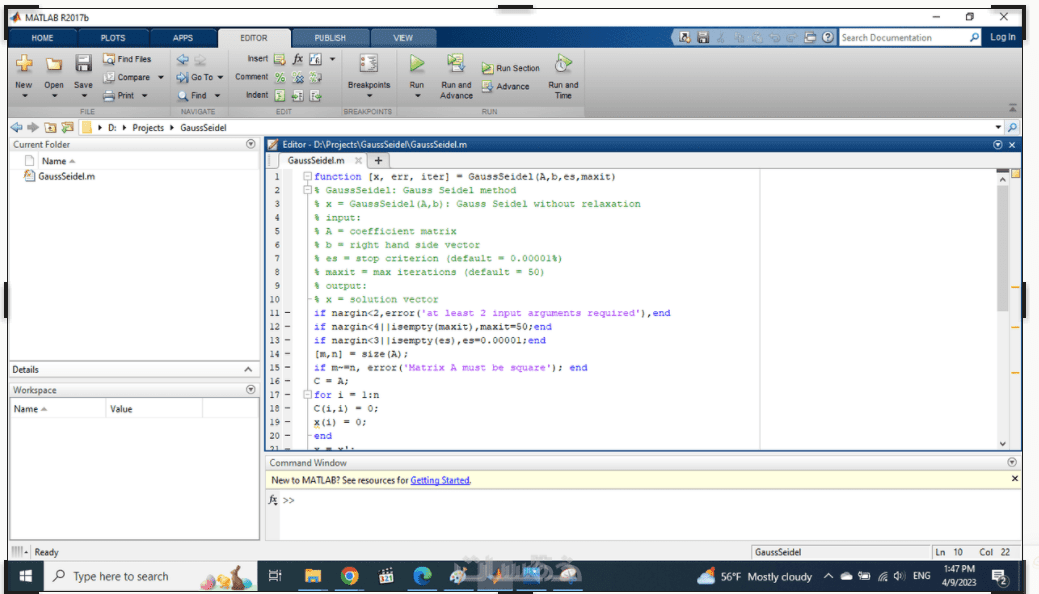Open the PLOTS ribbon tab
Screen dimensions: 1039x594
click(113, 38)
